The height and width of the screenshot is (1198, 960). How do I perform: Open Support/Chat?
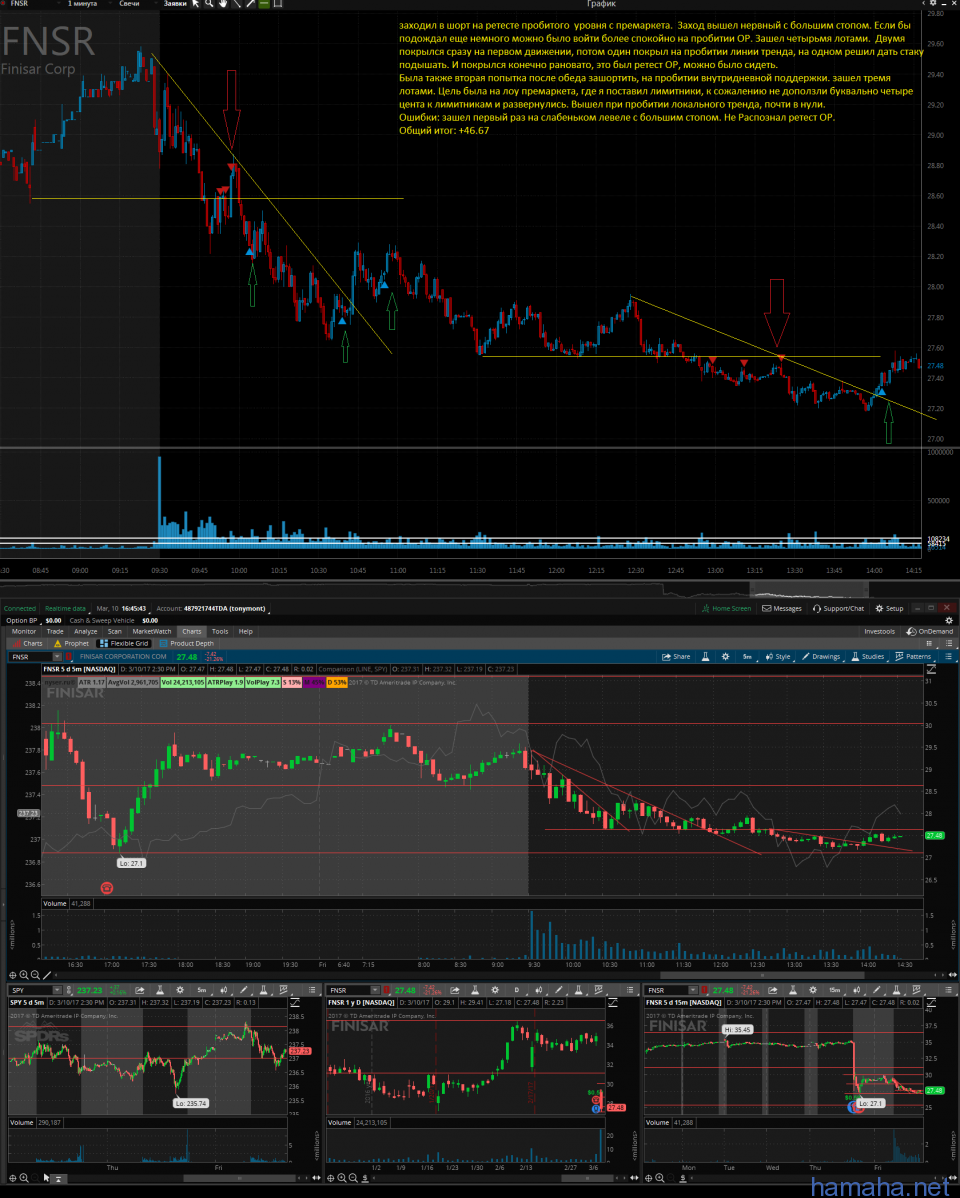838,609
